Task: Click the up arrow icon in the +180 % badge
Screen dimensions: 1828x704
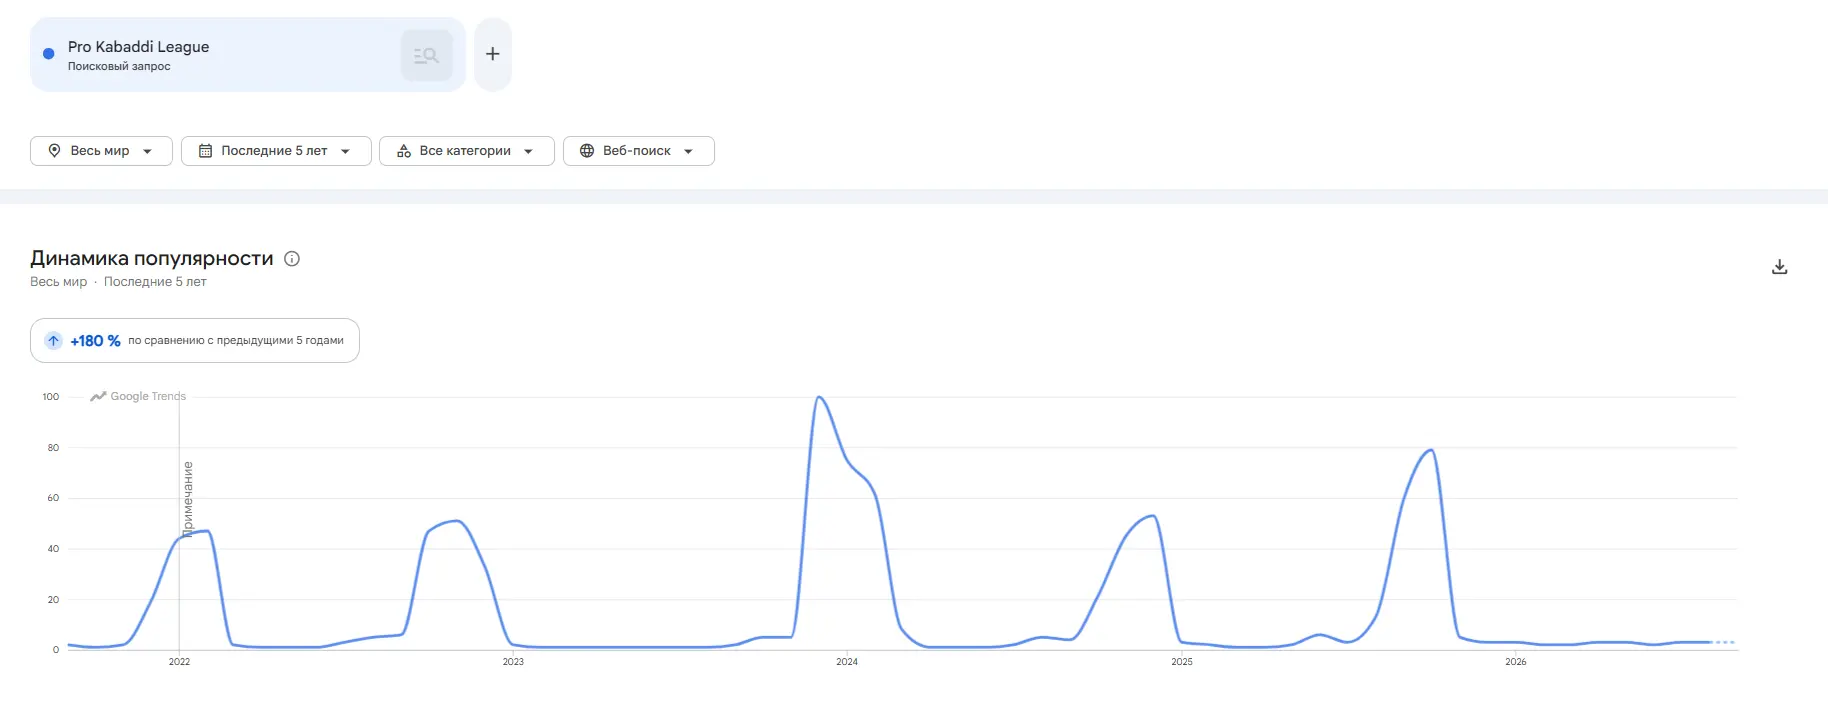Action: (54, 341)
